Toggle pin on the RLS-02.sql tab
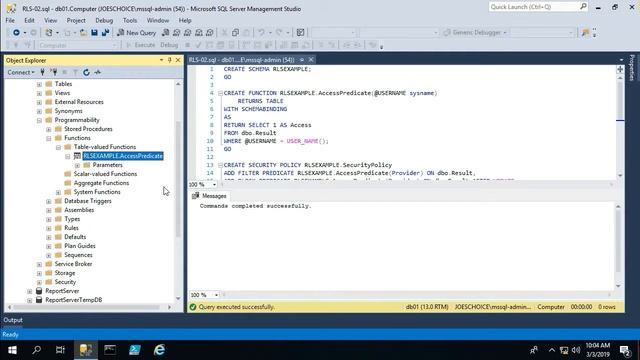 (x=302, y=60)
